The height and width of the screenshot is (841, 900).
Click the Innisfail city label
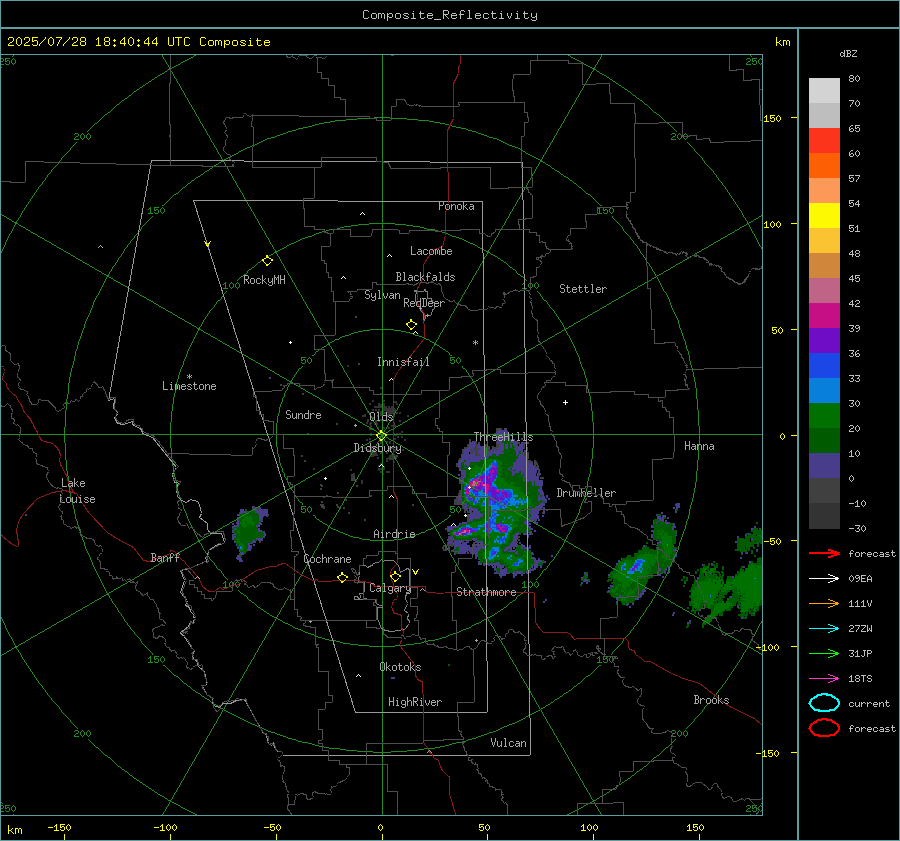403,362
